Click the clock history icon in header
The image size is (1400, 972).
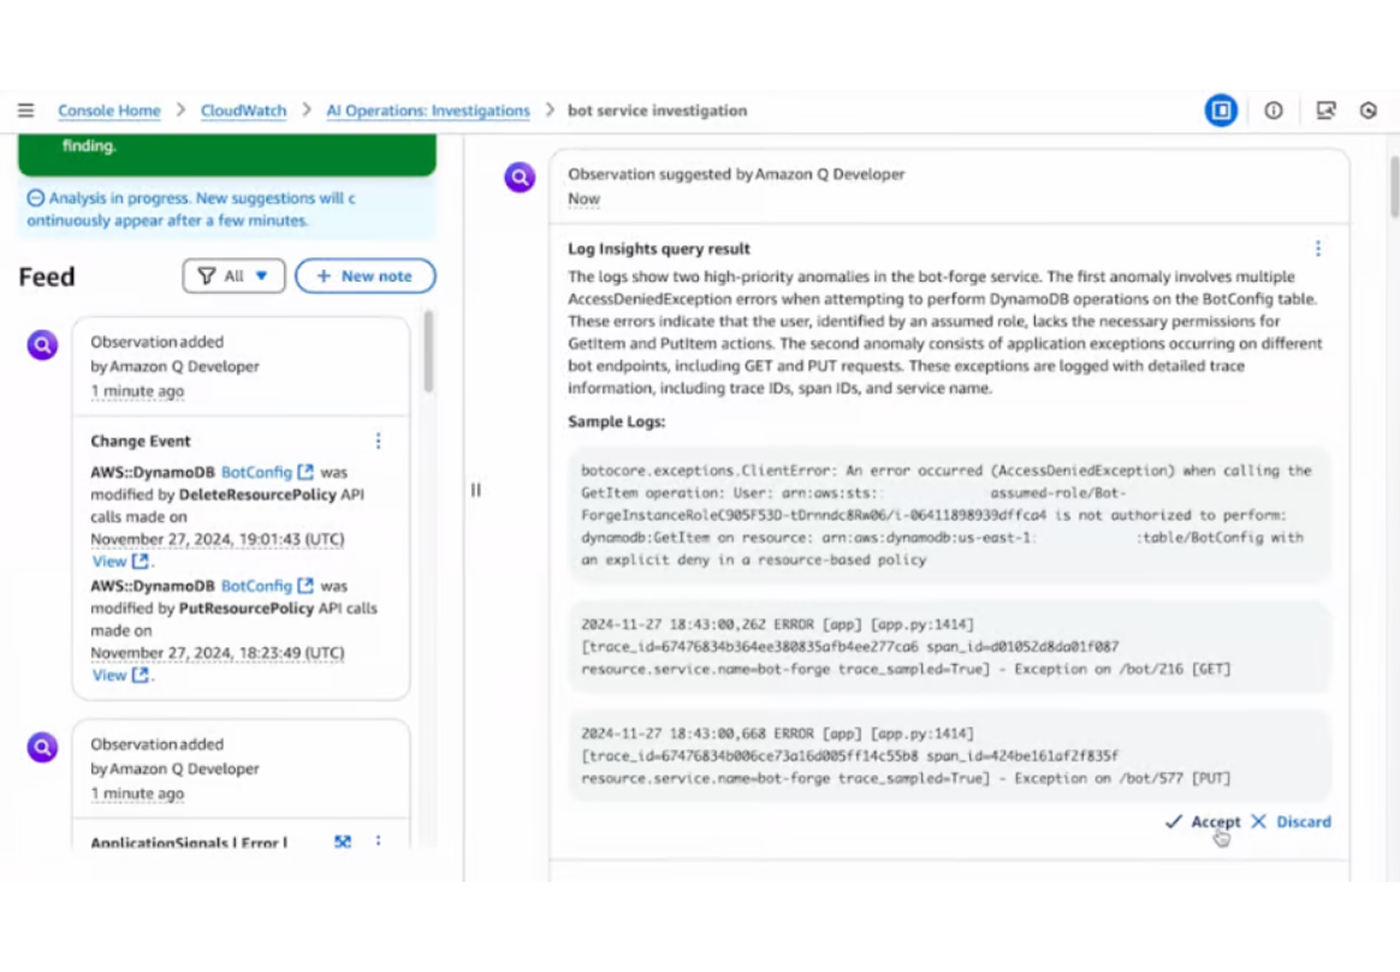(x=1369, y=110)
